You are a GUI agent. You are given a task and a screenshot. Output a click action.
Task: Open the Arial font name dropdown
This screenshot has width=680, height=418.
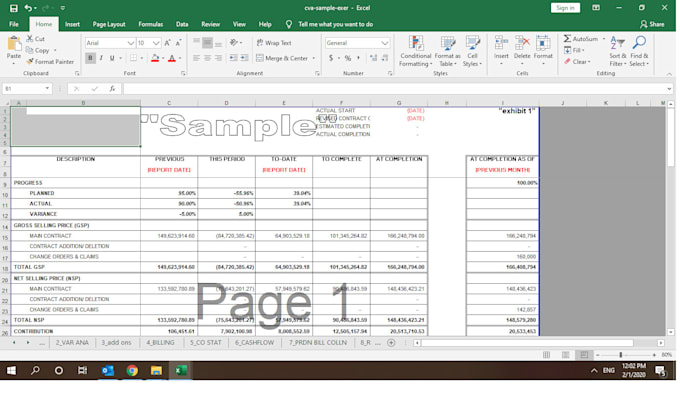131,43
